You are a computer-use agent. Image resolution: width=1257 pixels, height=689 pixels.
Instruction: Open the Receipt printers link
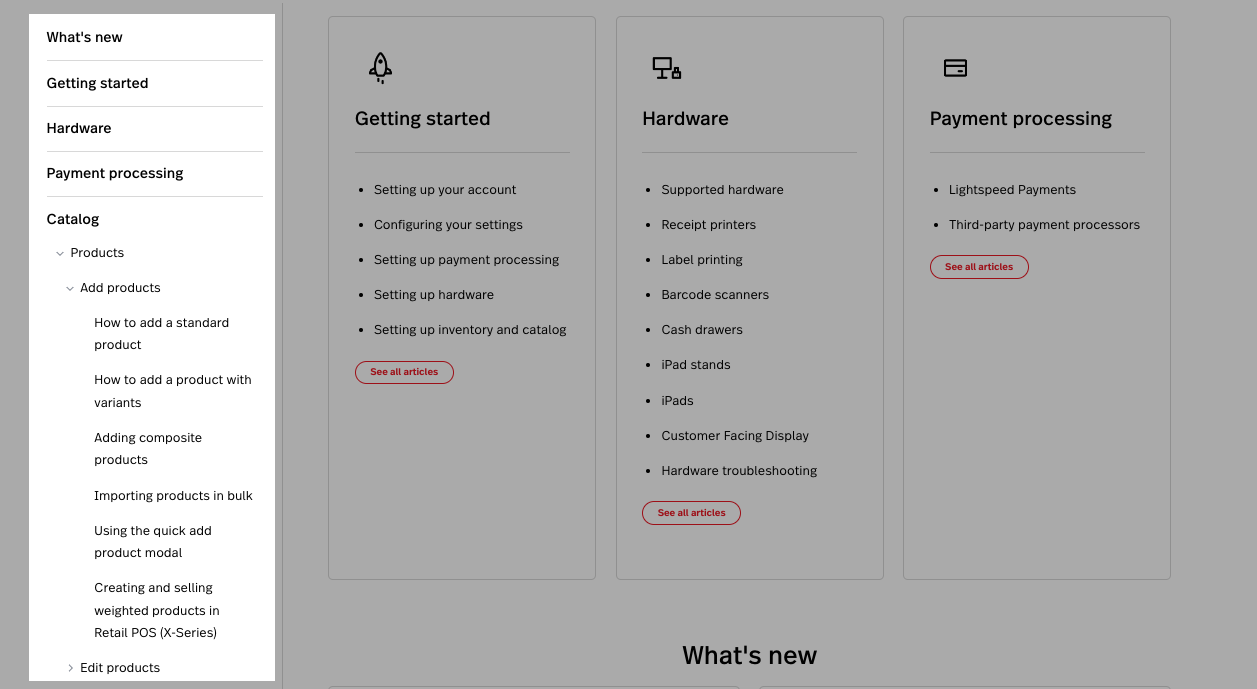pos(708,225)
